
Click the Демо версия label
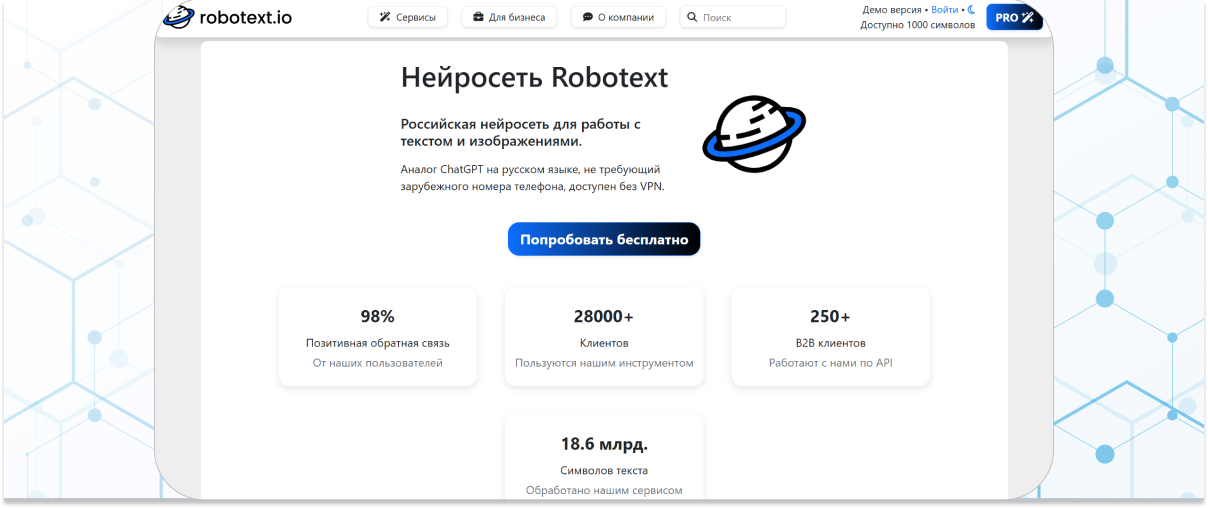click(x=892, y=10)
